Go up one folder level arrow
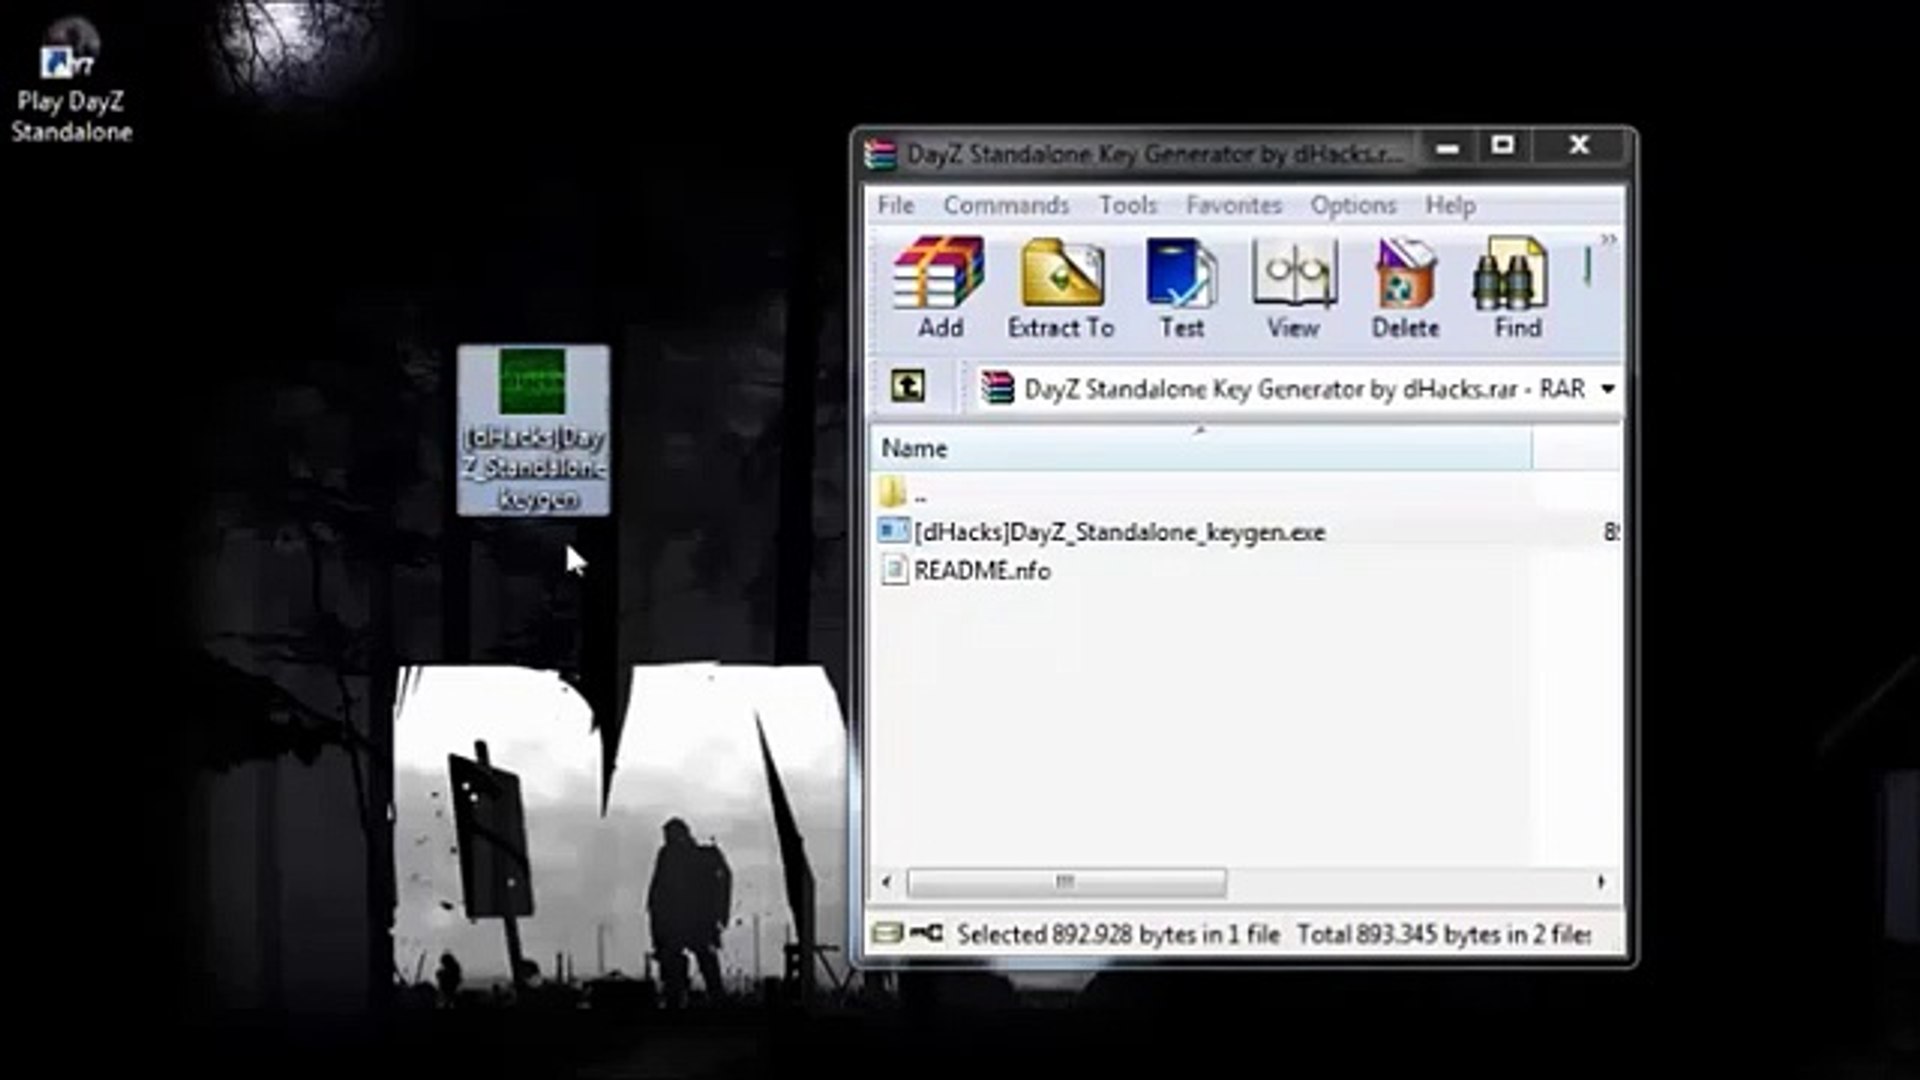This screenshot has height=1080, width=1920. 907,387
